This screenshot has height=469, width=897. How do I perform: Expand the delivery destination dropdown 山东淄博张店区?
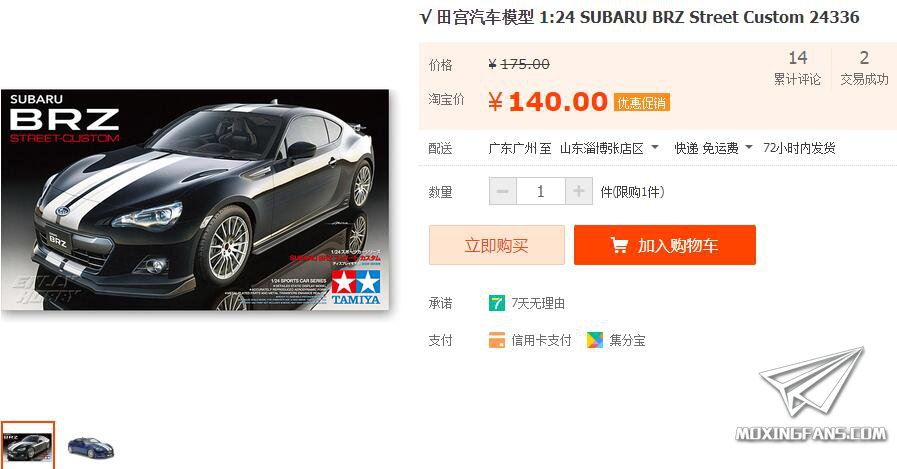tap(609, 148)
